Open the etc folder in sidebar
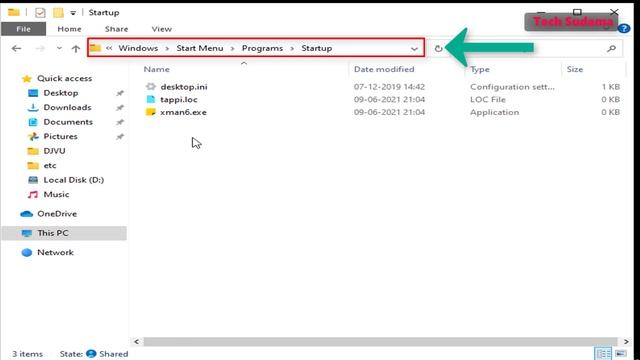Image resolution: width=640 pixels, height=360 pixels. click(50, 166)
